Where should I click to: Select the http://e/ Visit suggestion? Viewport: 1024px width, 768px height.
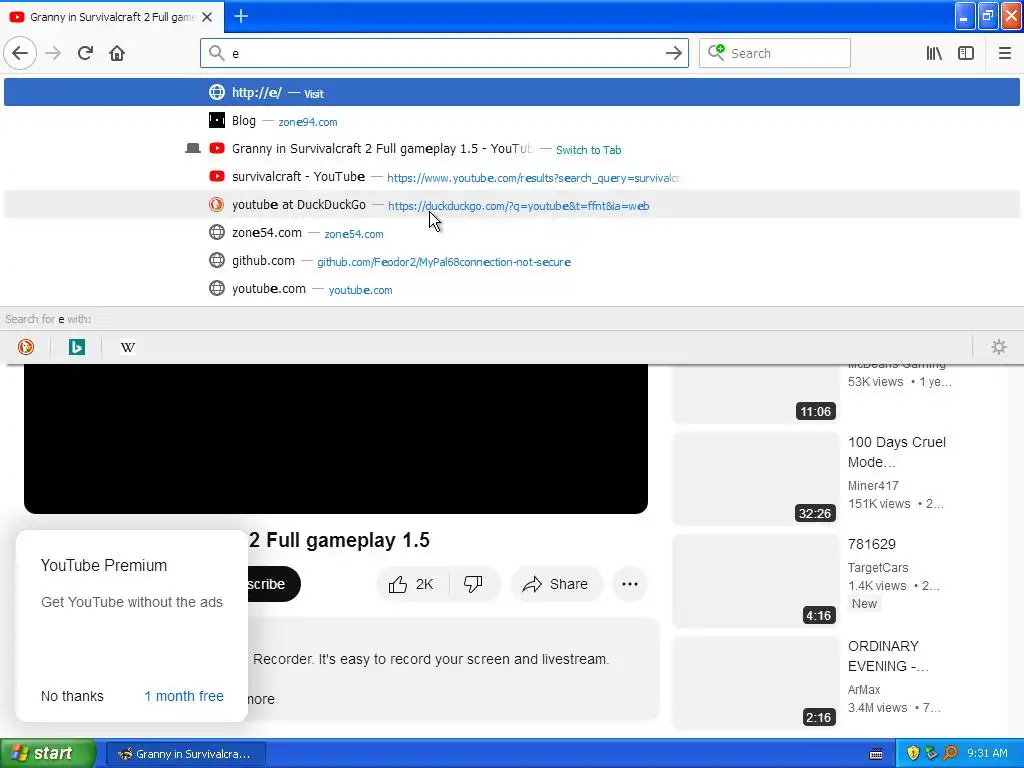coord(512,92)
